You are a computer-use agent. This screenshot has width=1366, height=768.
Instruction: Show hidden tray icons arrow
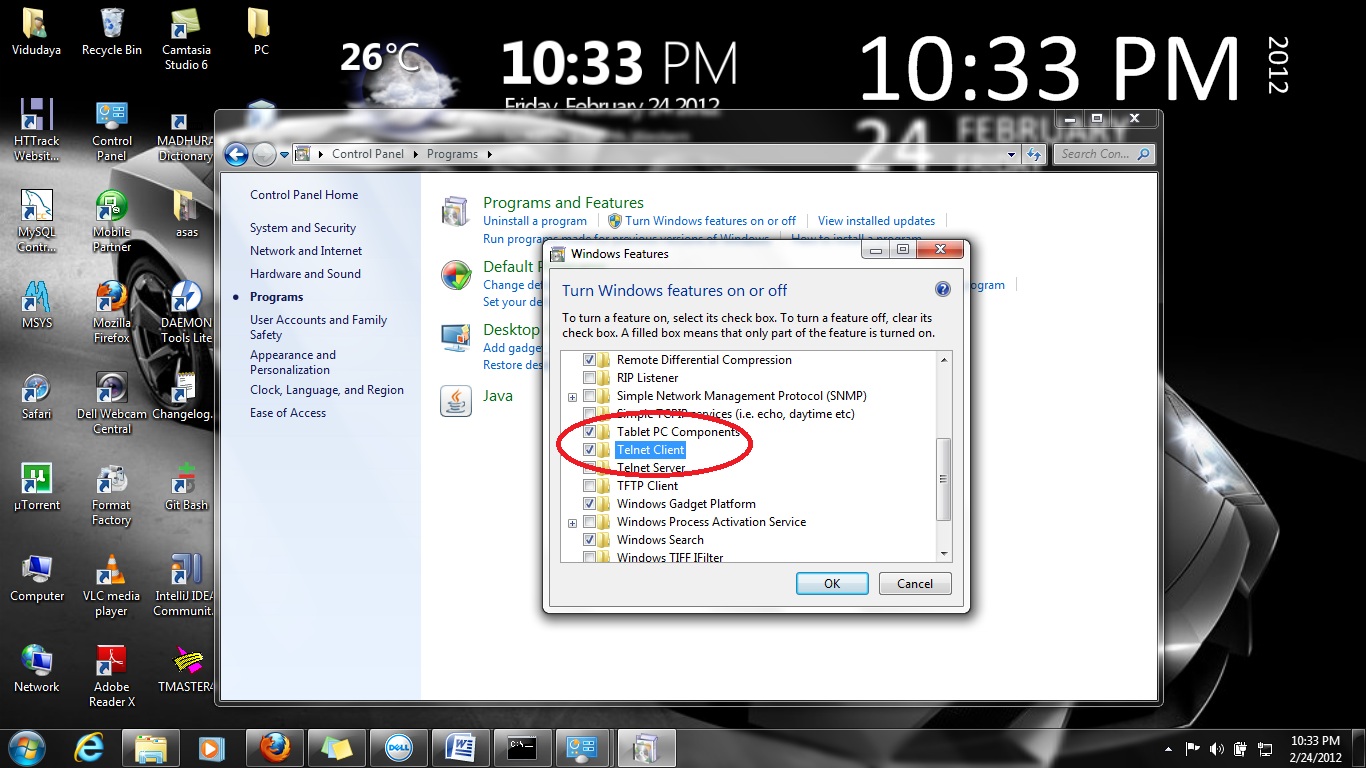coord(1168,748)
